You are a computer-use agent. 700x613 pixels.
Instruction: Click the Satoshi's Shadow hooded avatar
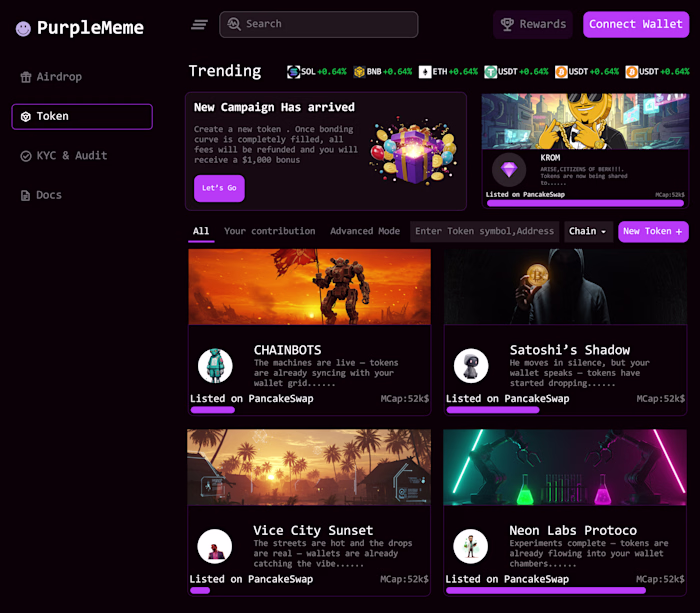click(x=471, y=366)
